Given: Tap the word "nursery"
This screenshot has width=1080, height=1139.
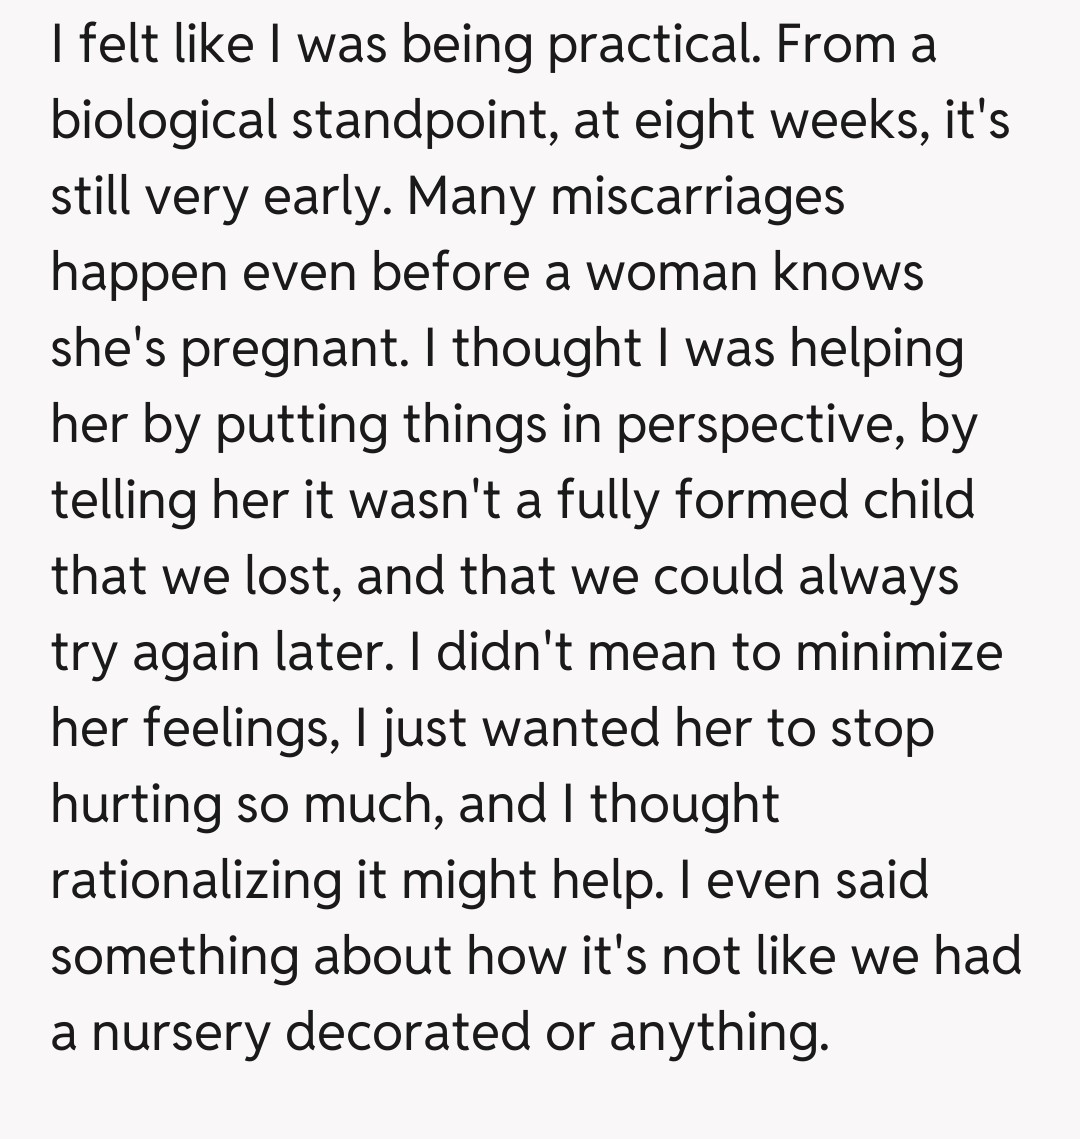Looking at the screenshot, I should click(180, 1033).
